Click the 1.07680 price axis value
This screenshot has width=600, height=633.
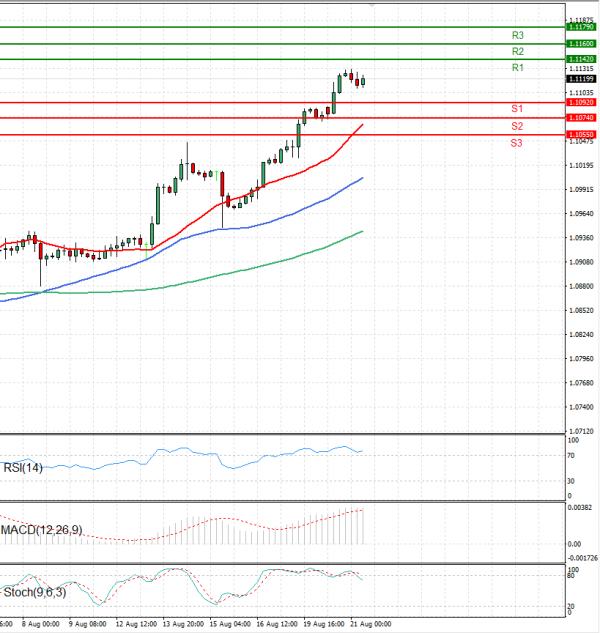(x=581, y=383)
